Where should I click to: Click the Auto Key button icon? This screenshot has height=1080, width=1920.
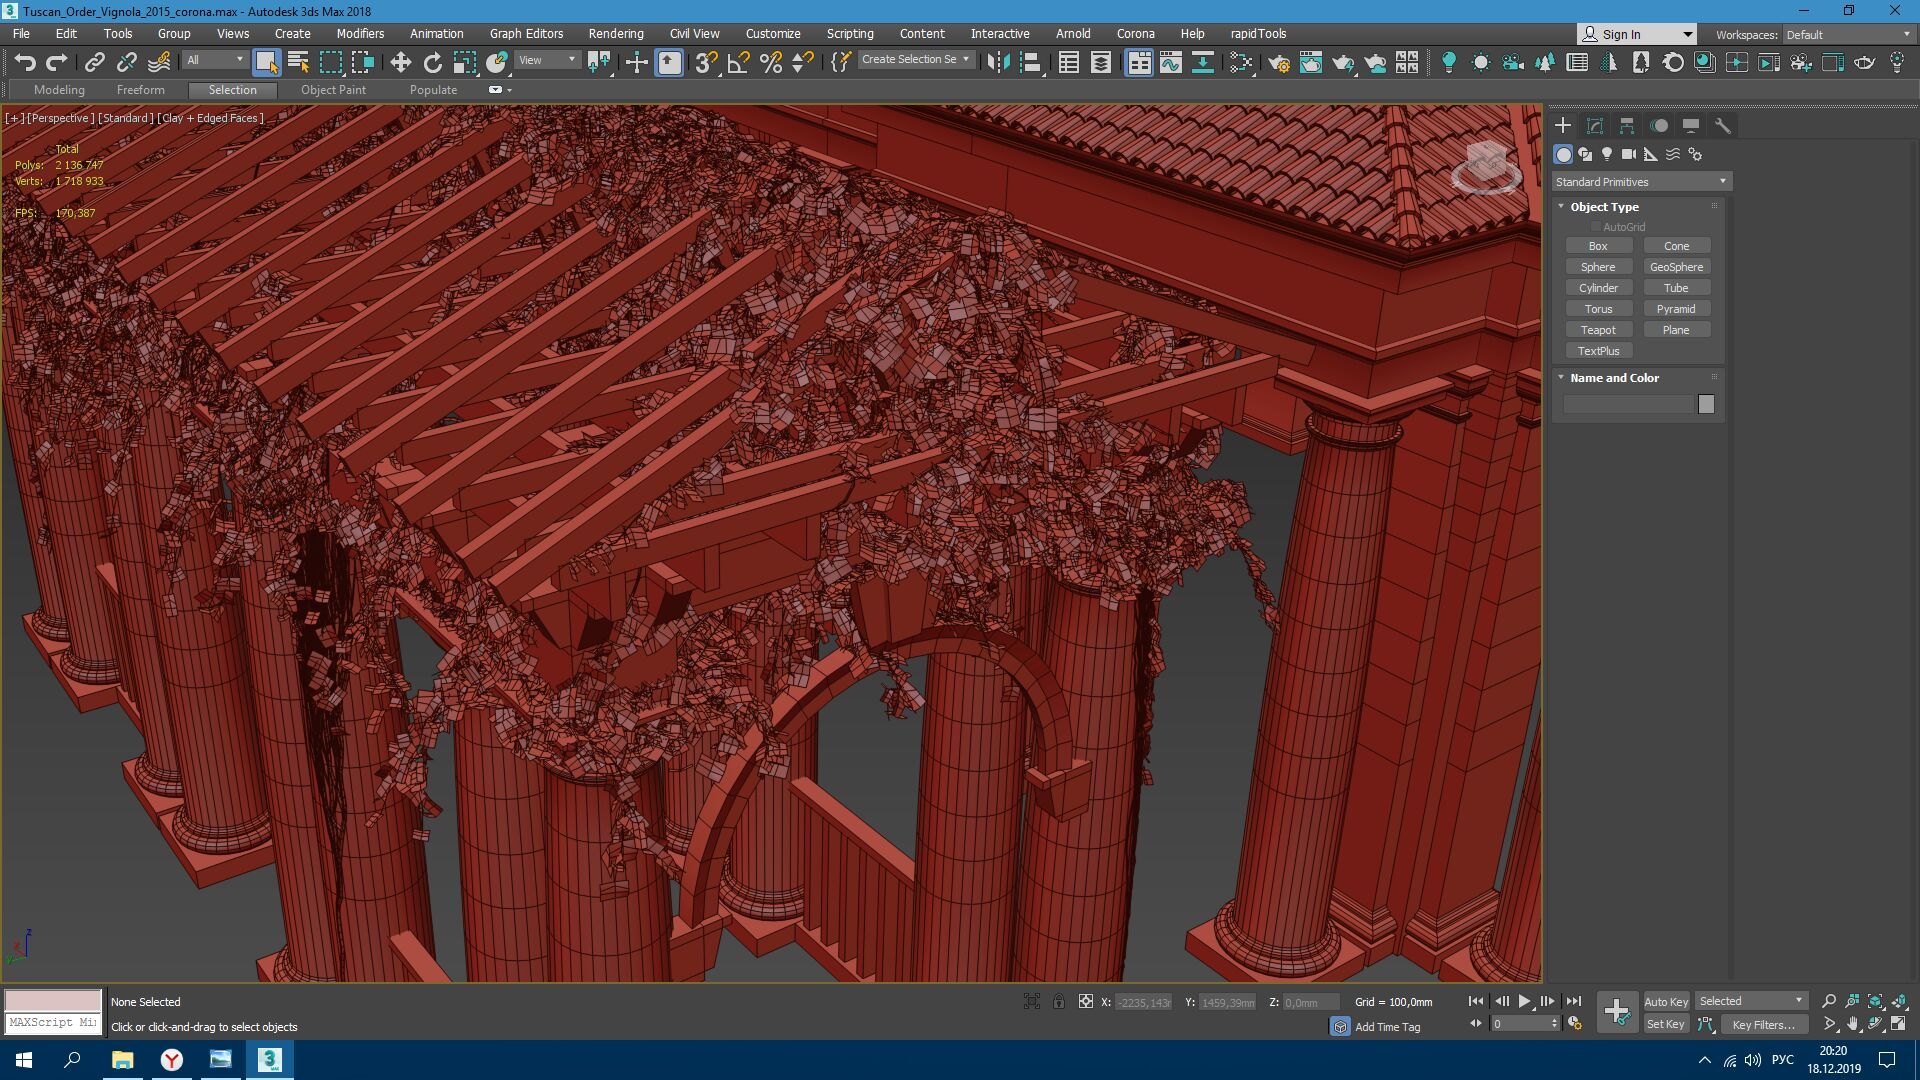[1665, 1002]
